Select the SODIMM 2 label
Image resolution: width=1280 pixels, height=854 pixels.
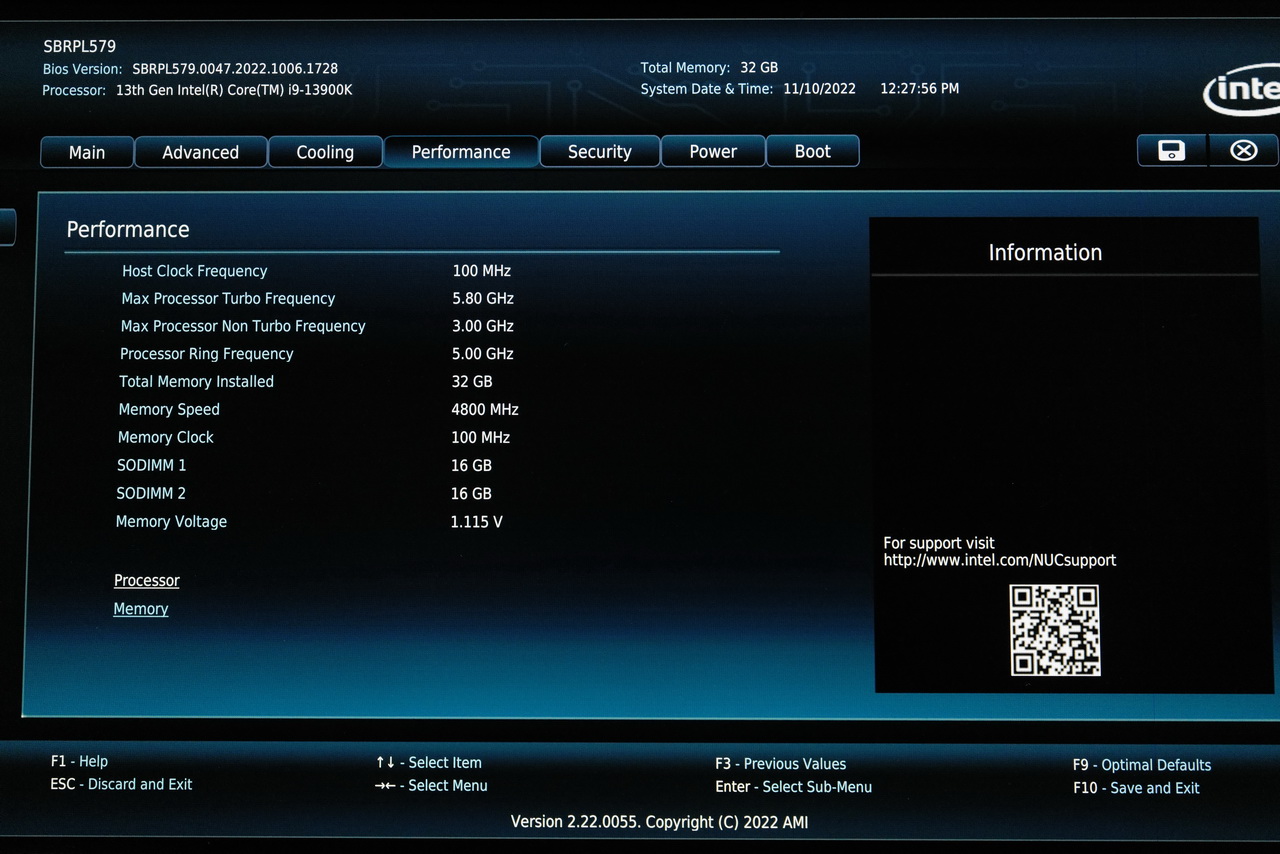coord(151,493)
